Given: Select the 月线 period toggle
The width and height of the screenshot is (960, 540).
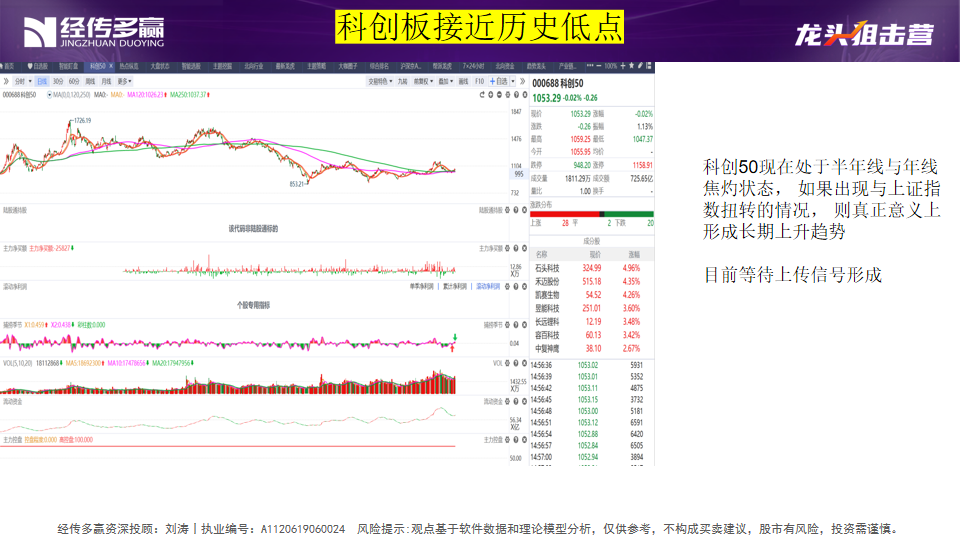Looking at the screenshot, I should point(106,81).
